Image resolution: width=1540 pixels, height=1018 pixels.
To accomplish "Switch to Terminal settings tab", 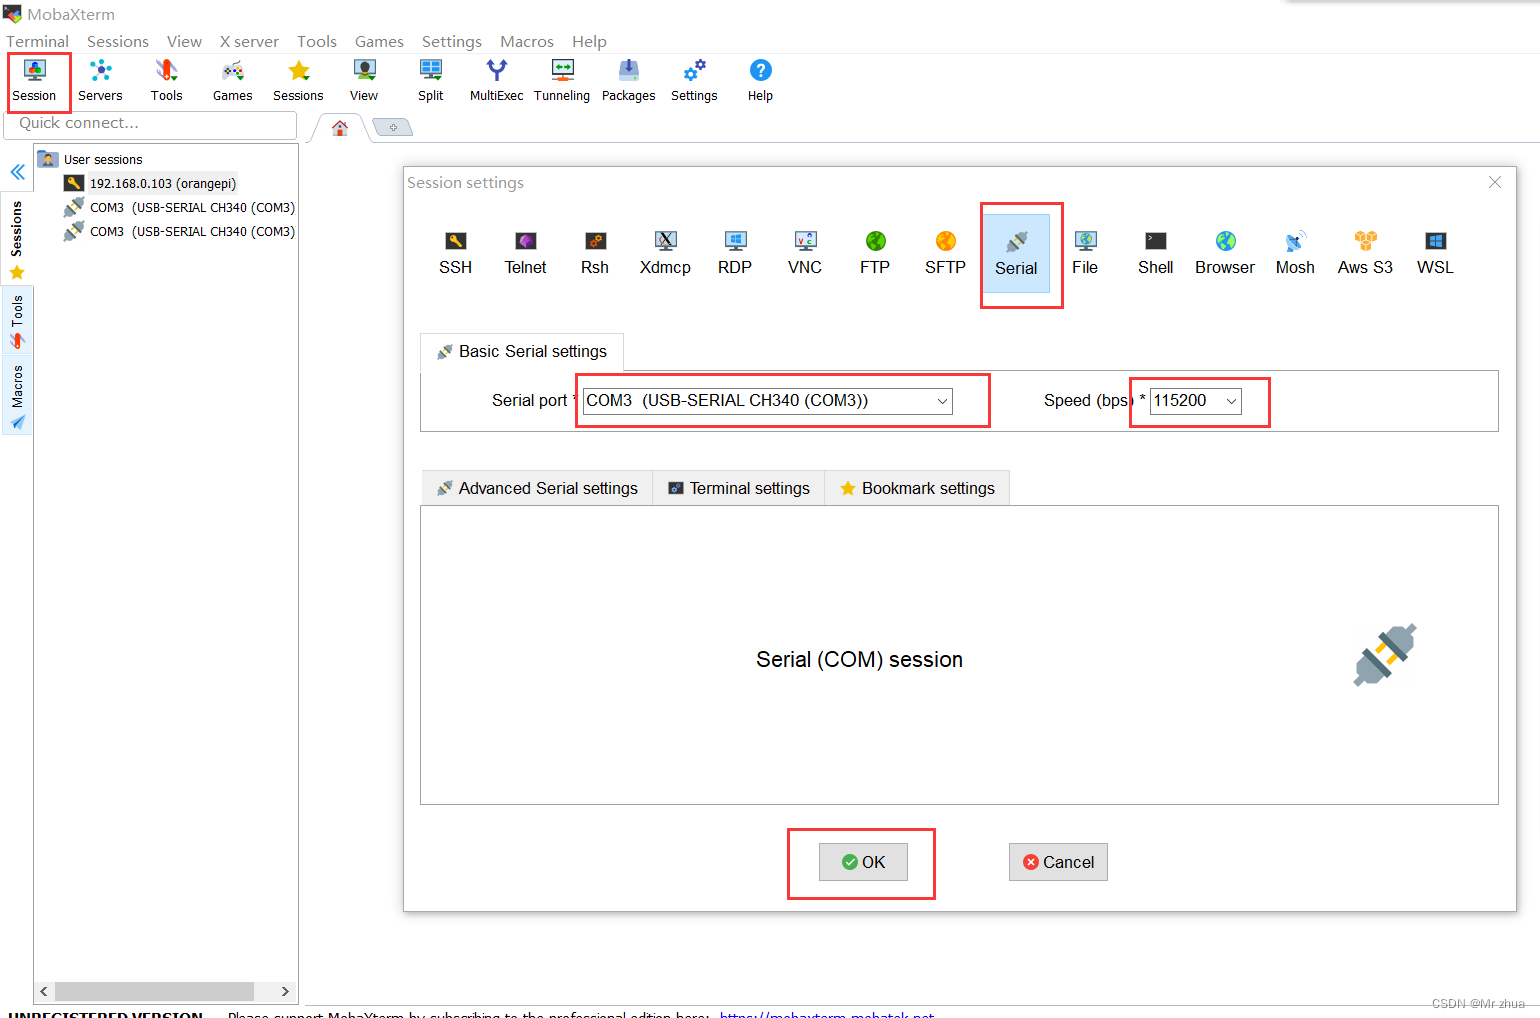I will [739, 488].
